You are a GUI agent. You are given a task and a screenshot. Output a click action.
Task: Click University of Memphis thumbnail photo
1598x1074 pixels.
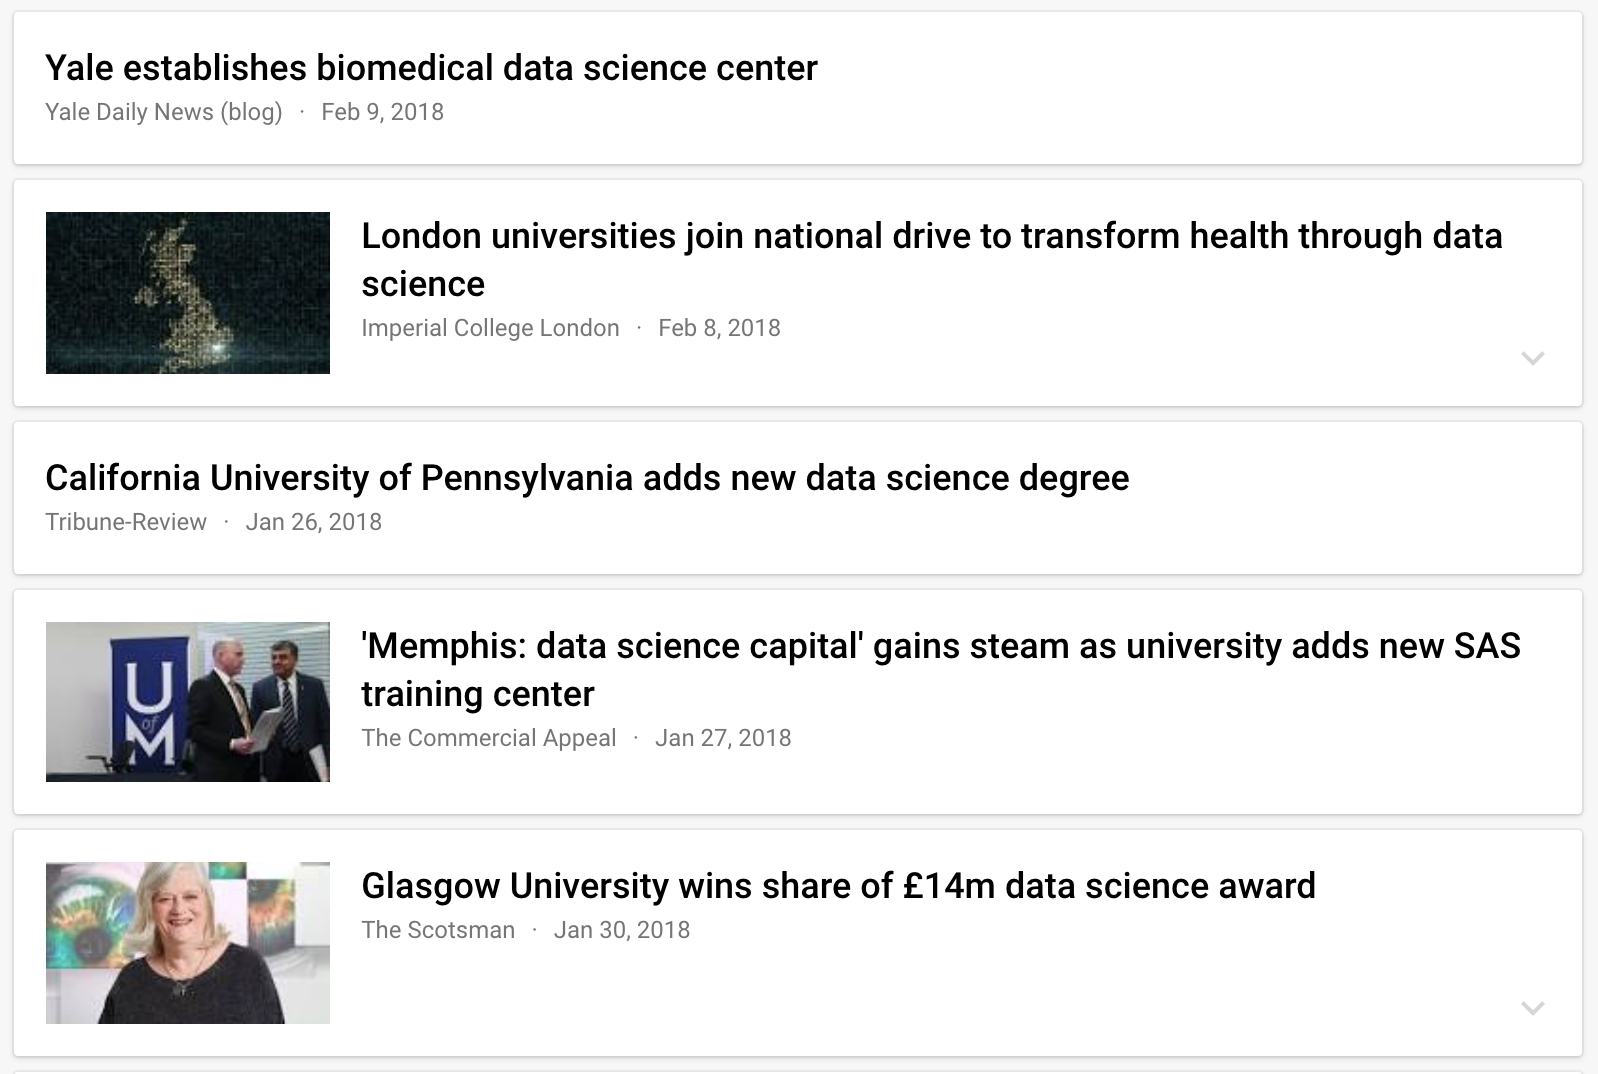click(188, 702)
